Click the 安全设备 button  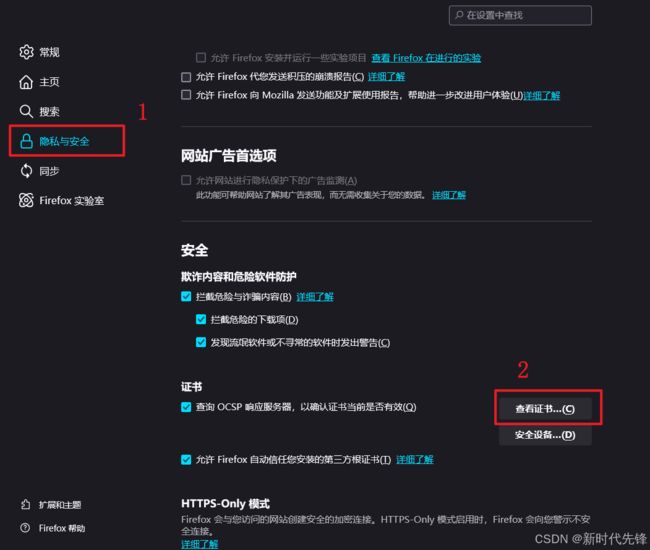pos(545,435)
